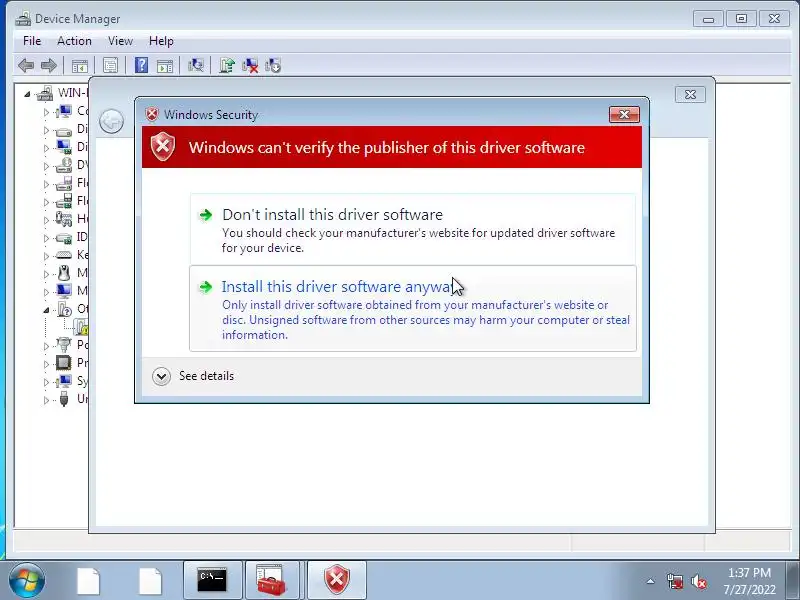Select the Mice mouse icon in the tree

(x=64, y=273)
